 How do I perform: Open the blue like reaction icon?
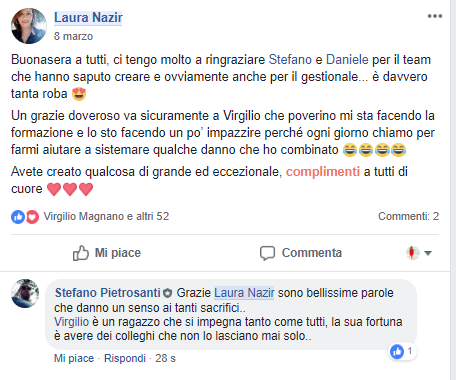pyautogui.click(x=18, y=217)
